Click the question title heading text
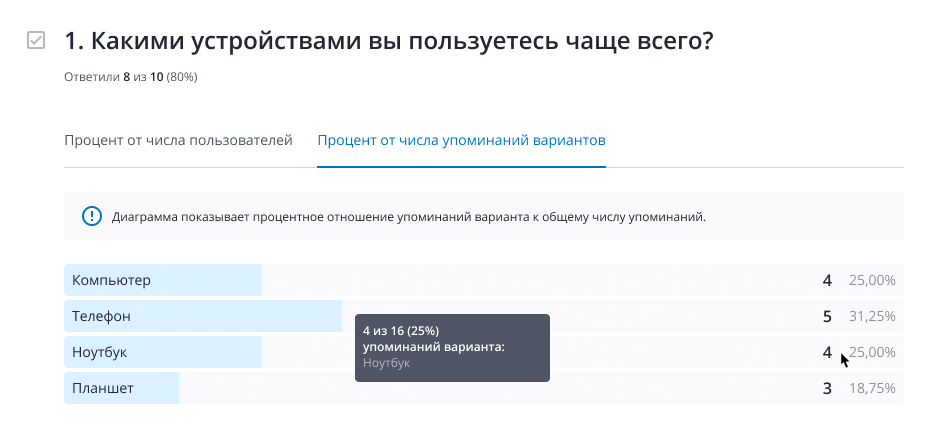This screenshot has width=928, height=436. coord(389,41)
